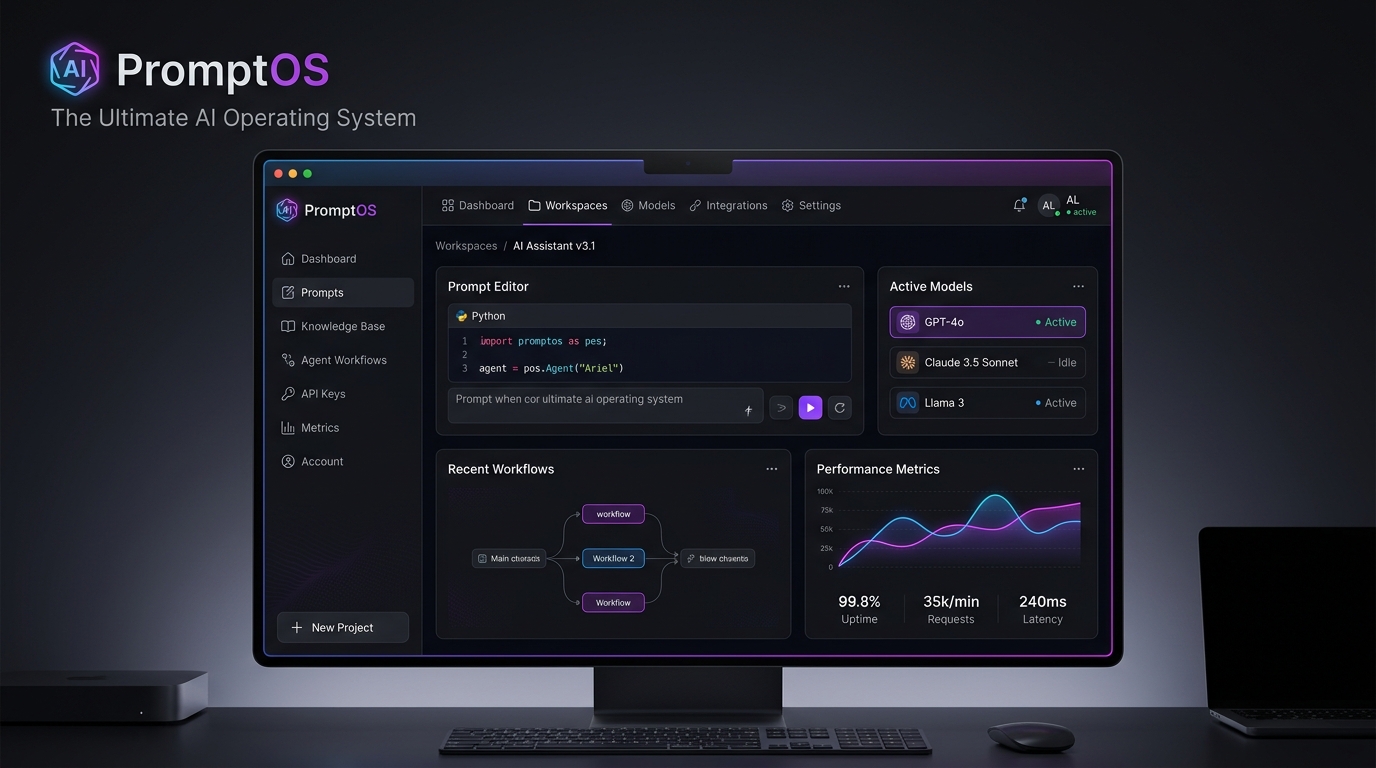Click the "35k/min" Requests value

pyautogui.click(x=951, y=602)
